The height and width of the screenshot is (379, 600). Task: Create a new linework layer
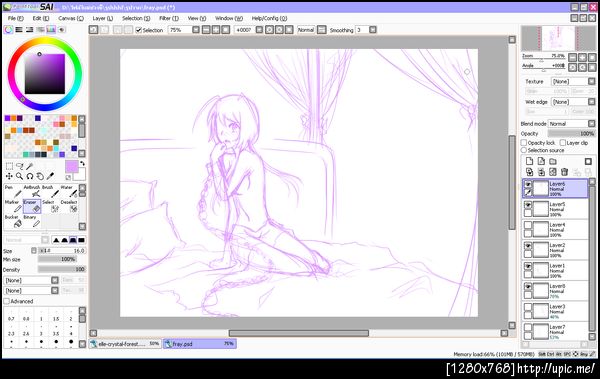pyautogui.click(x=541, y=161)
